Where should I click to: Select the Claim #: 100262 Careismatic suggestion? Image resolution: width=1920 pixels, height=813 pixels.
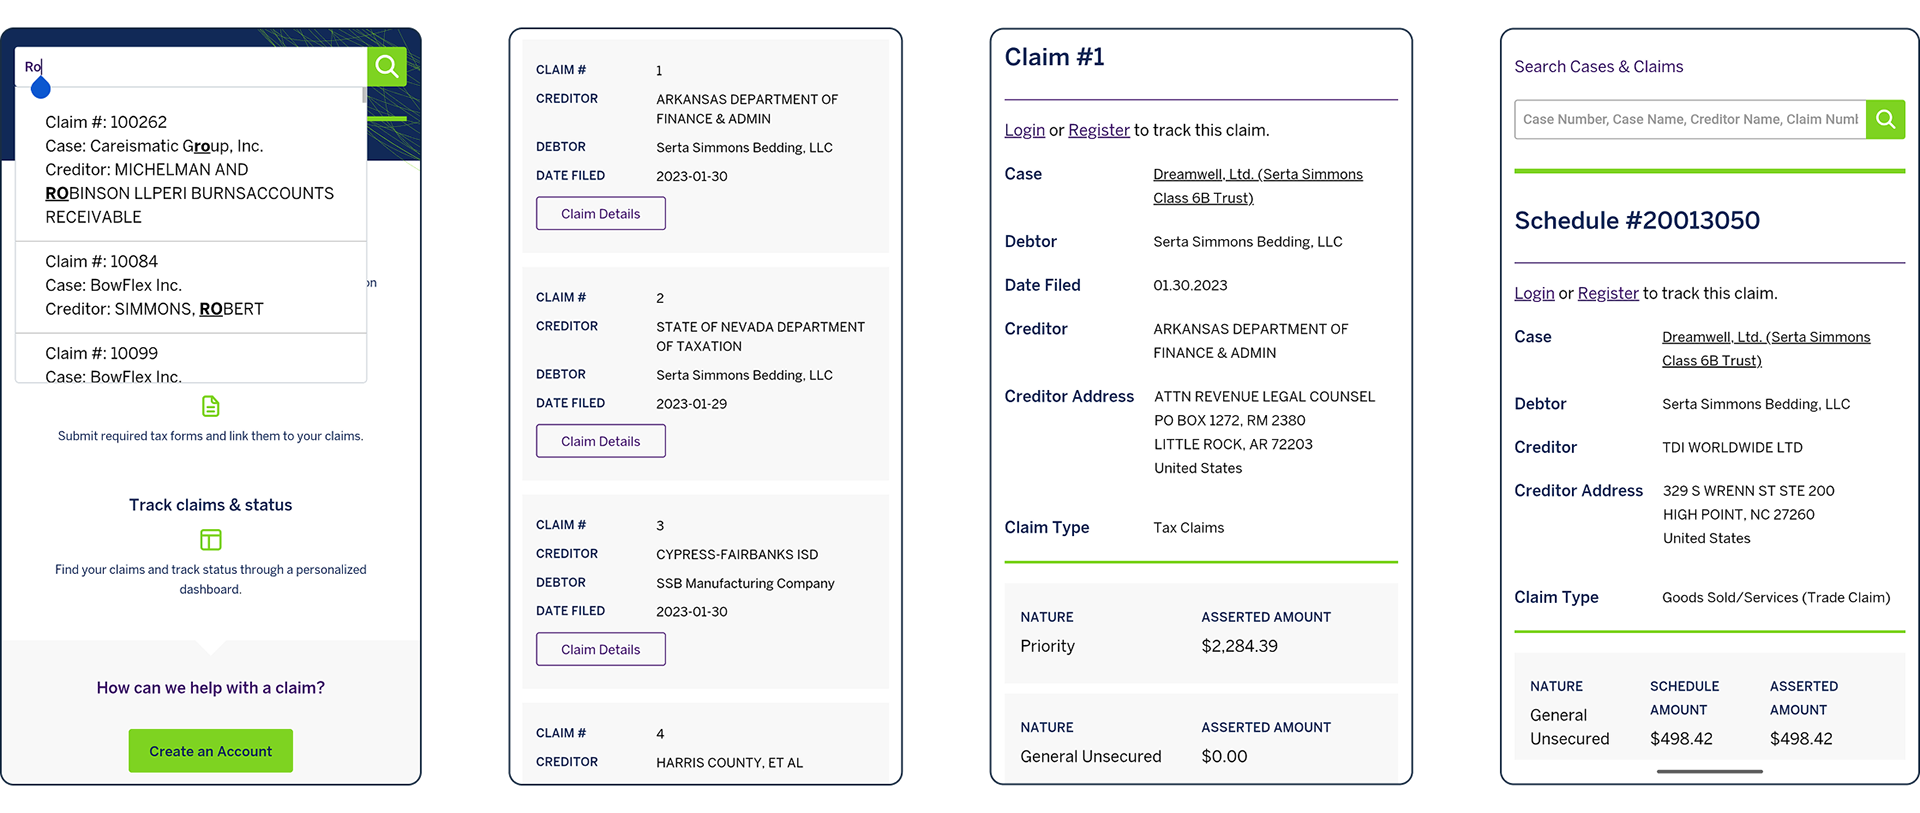coord(190,169)
